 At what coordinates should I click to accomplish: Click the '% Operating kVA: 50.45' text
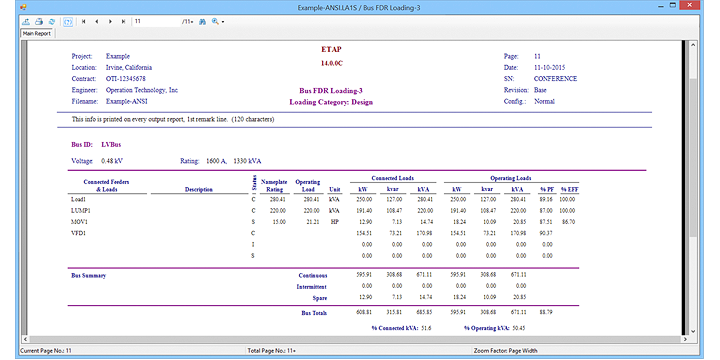point(495,328)
